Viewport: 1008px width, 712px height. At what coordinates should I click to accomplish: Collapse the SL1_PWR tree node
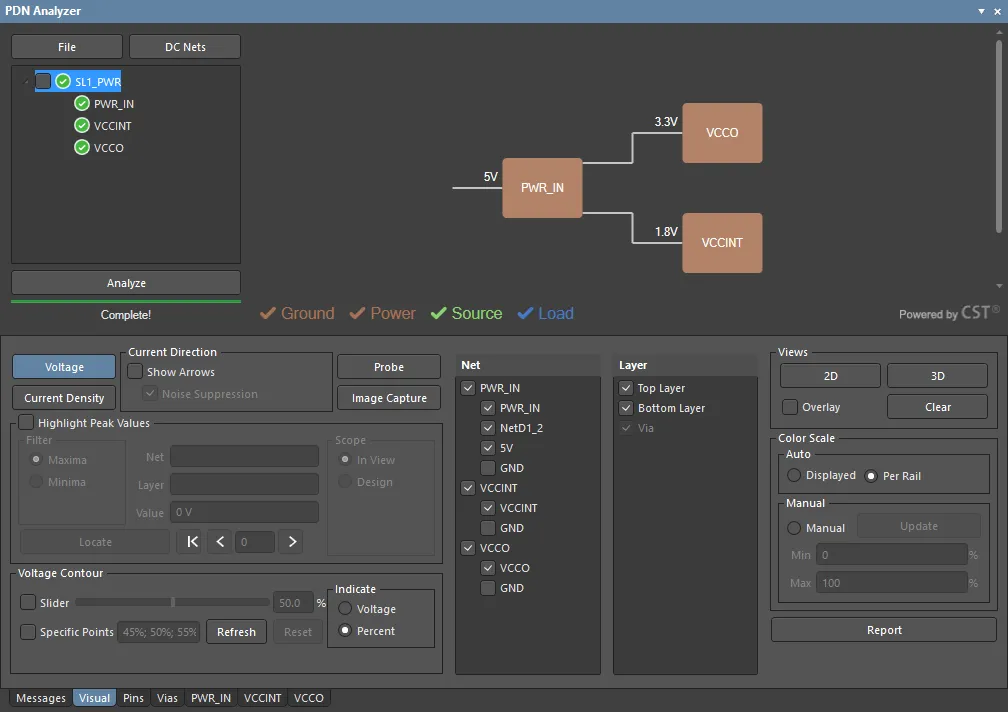25,82
